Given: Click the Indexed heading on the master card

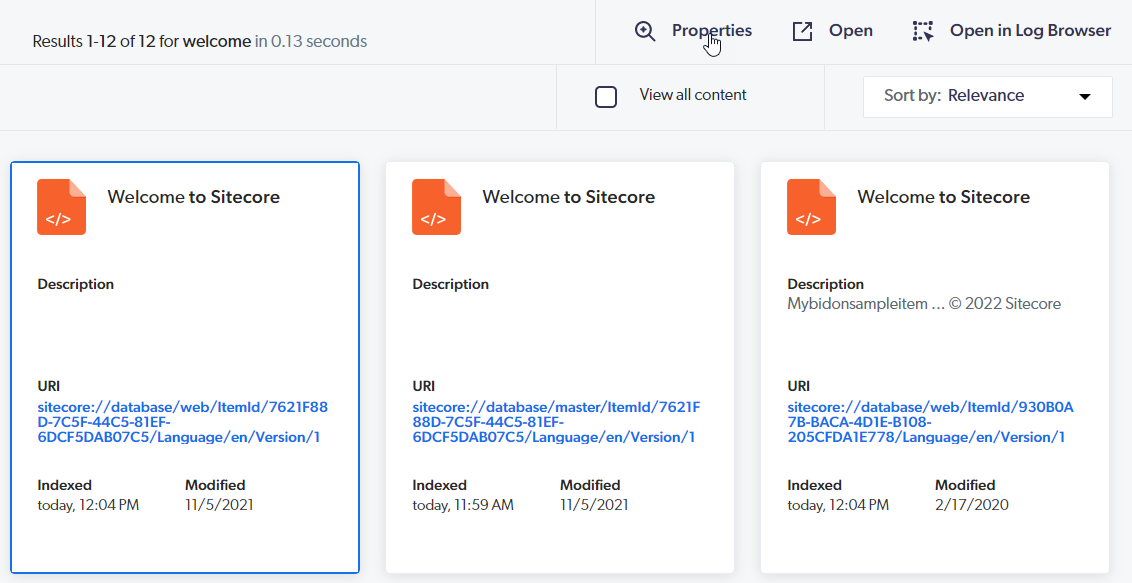Looking at the screenshot, I should (440, 485).
